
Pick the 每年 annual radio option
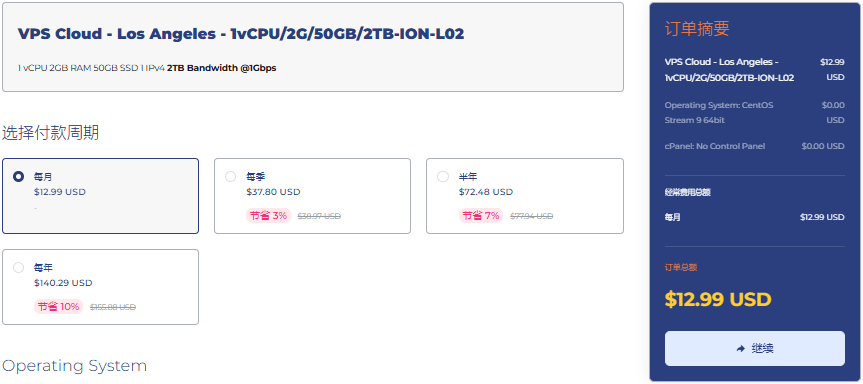tap(19, 267)
